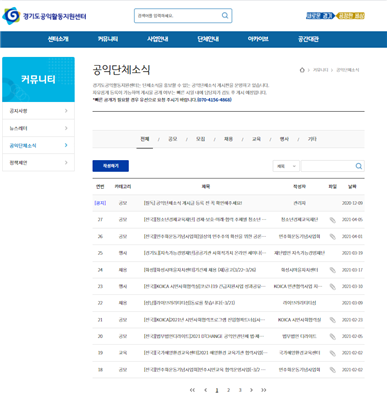
Task: Open post number 22 title
Action: [189, 303]
